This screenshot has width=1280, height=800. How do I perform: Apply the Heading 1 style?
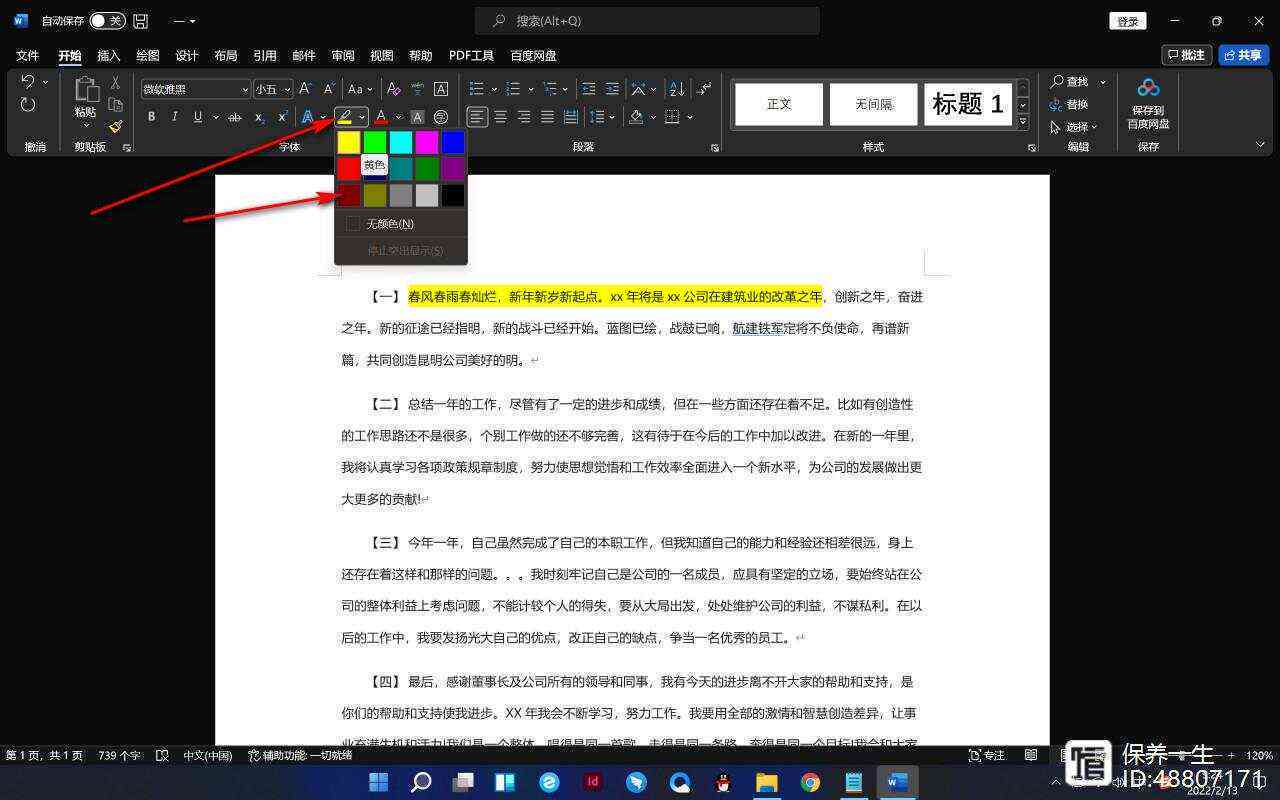point(968,104)
